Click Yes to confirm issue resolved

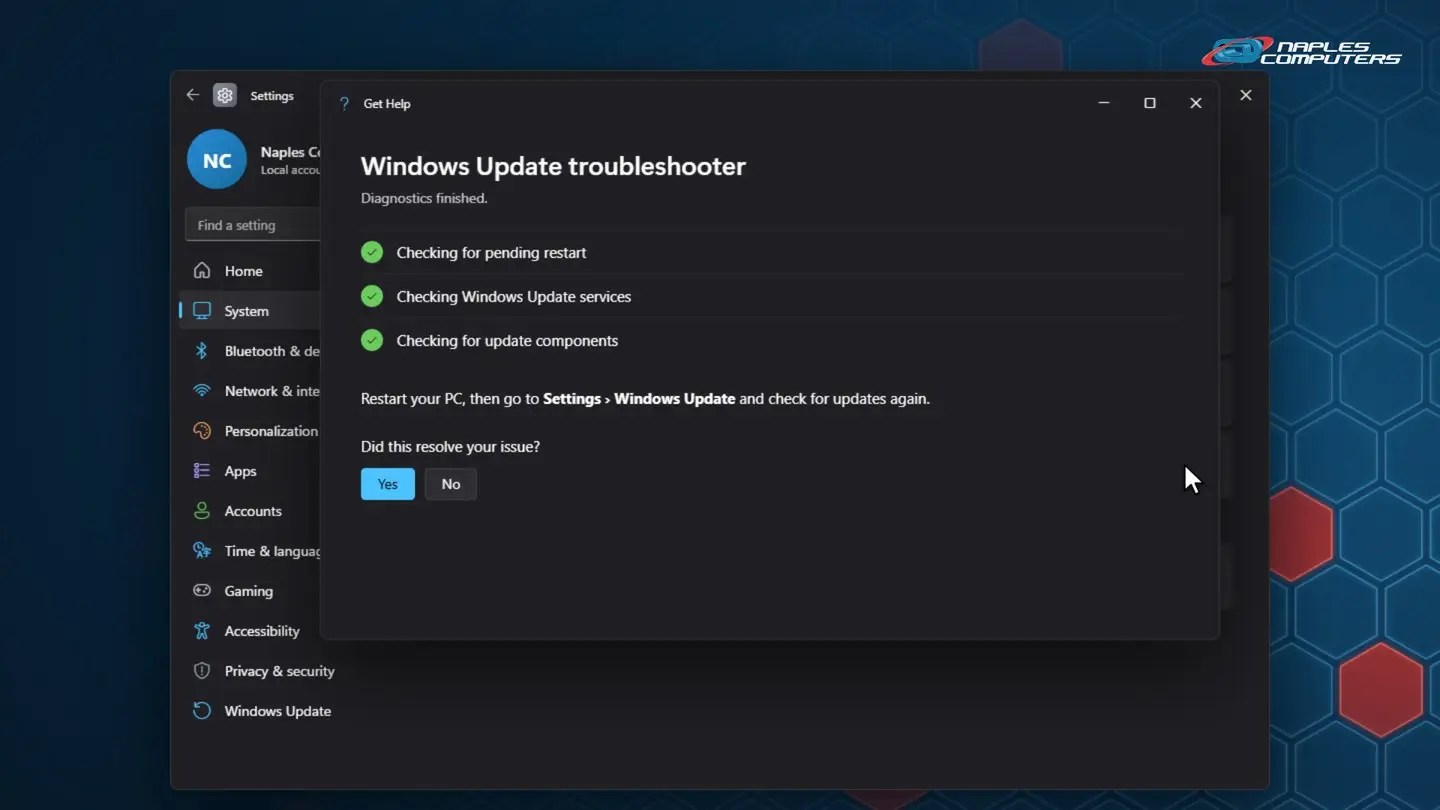tap(387, 484)
